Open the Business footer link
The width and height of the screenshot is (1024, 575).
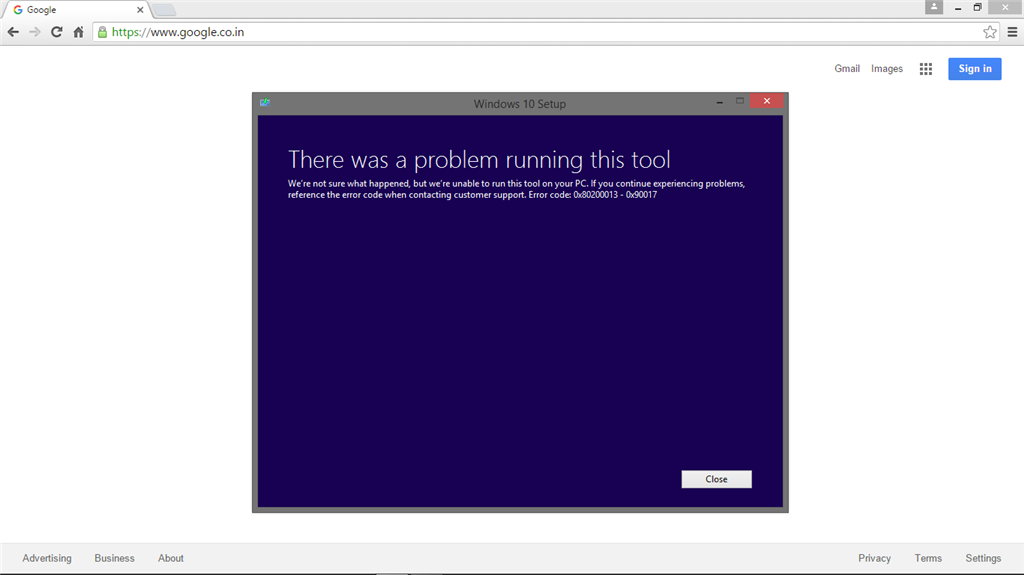point(114,558)
